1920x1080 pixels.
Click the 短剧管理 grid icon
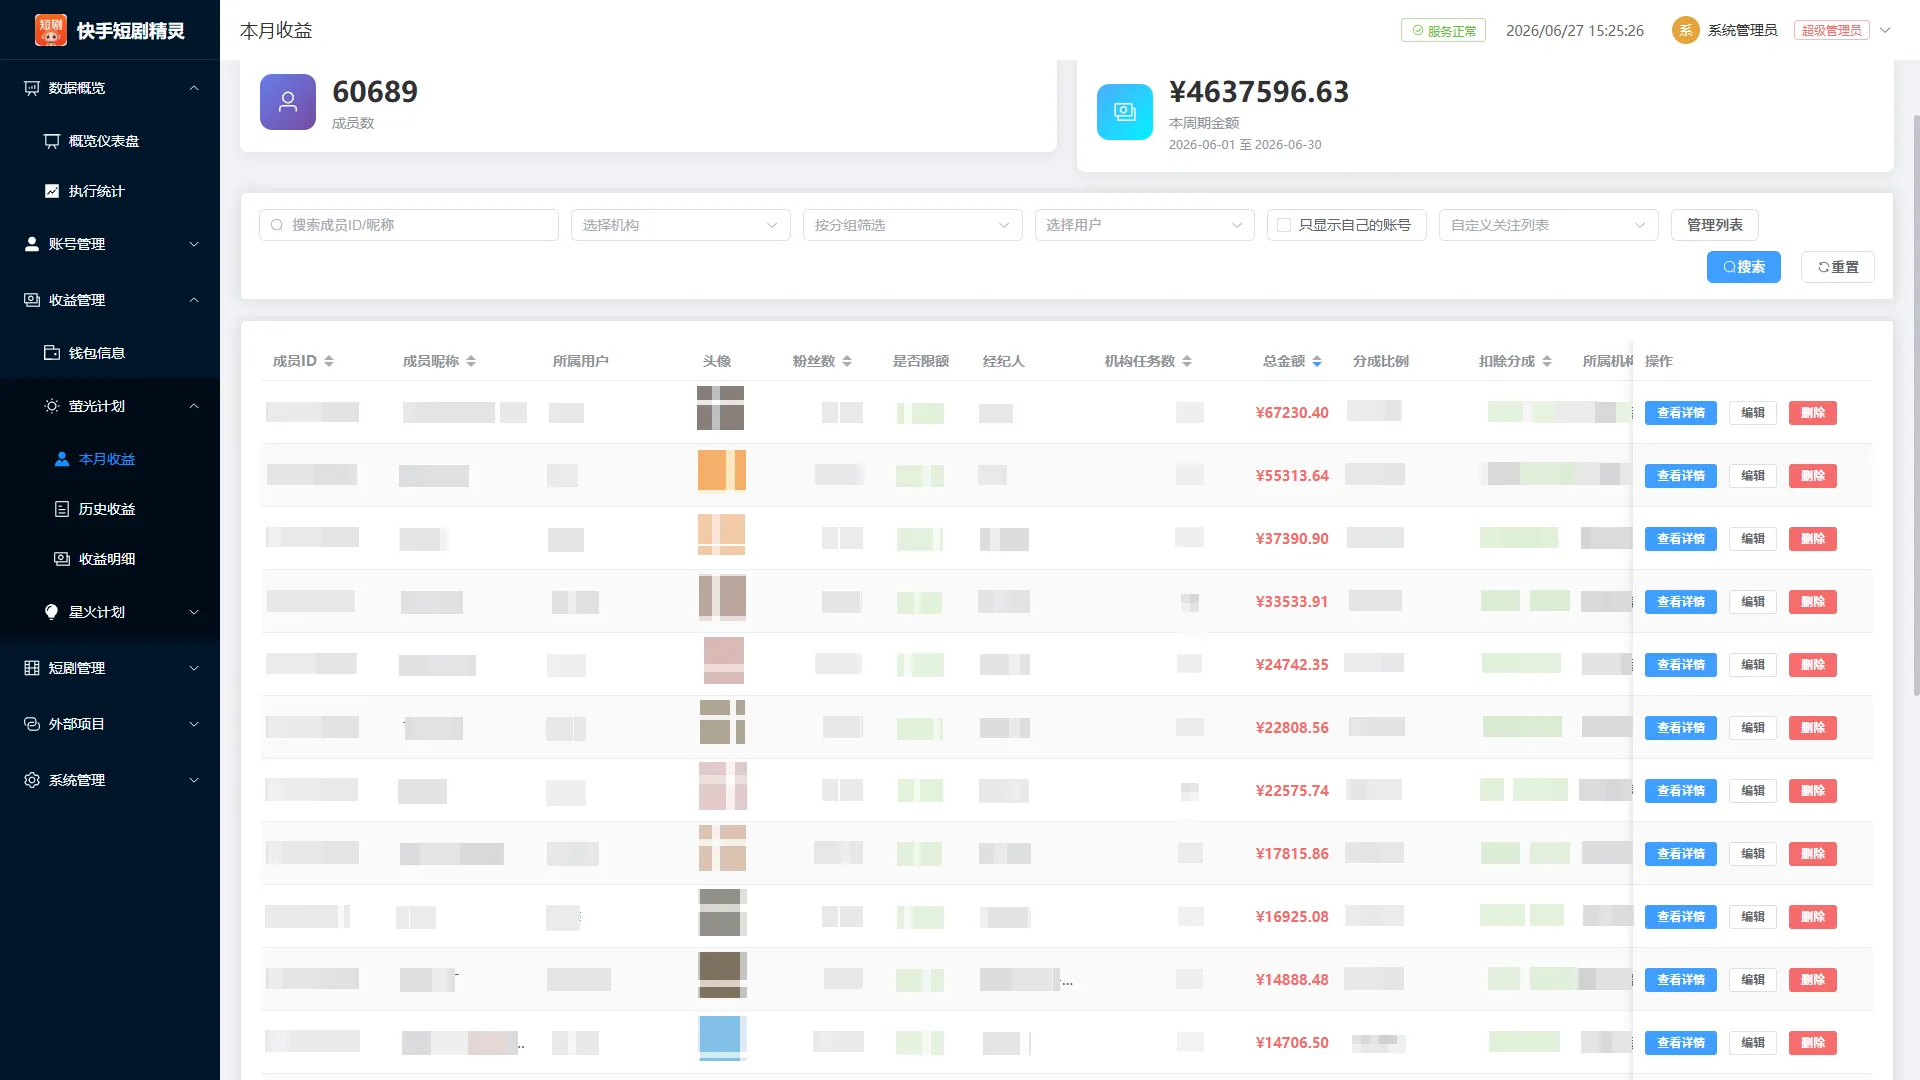click(32, 668)
